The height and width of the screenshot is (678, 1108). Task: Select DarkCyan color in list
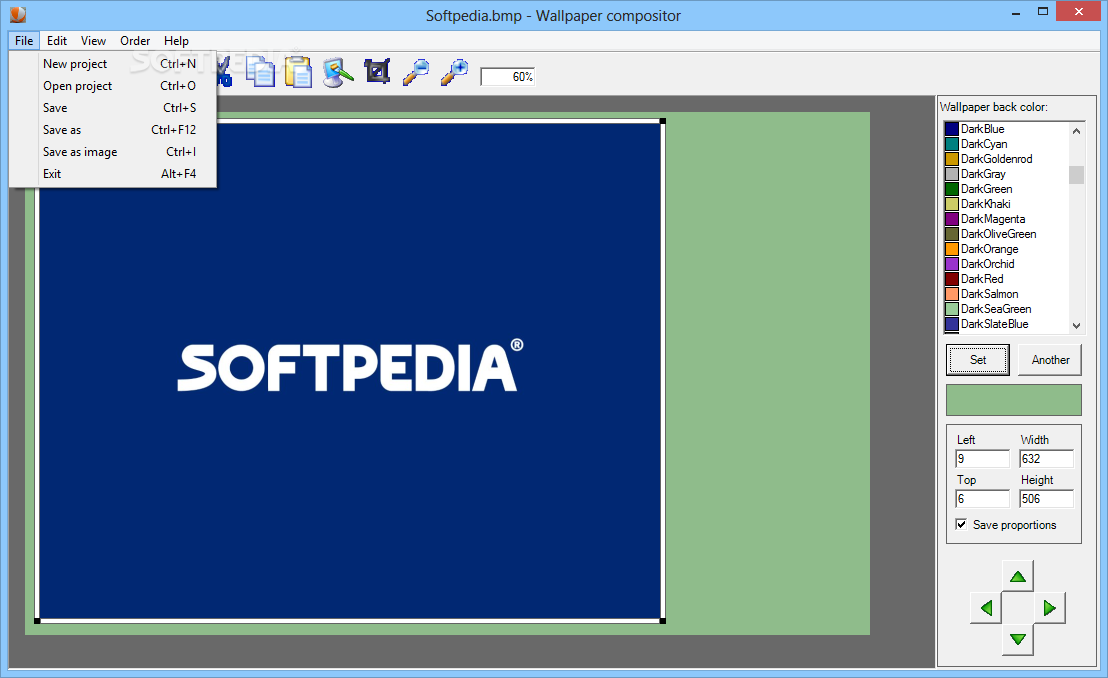(1006, 144)
